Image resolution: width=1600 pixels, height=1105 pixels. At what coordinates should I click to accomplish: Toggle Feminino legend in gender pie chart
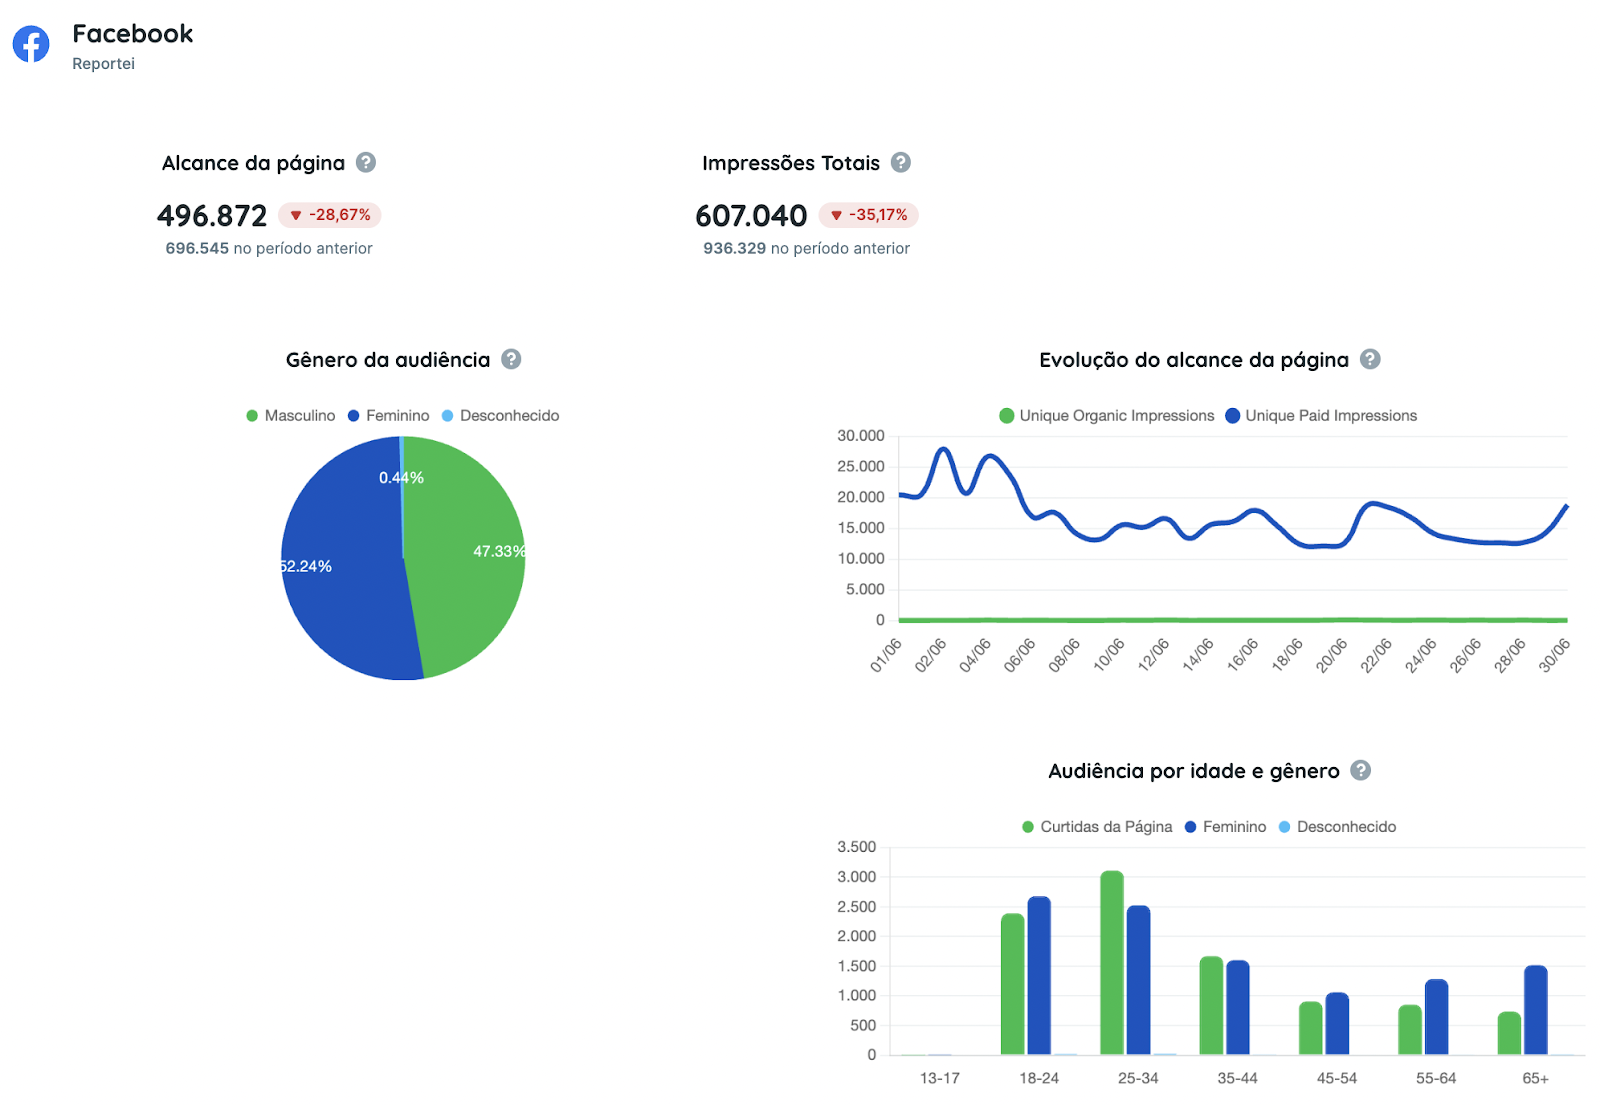point(388,415)
